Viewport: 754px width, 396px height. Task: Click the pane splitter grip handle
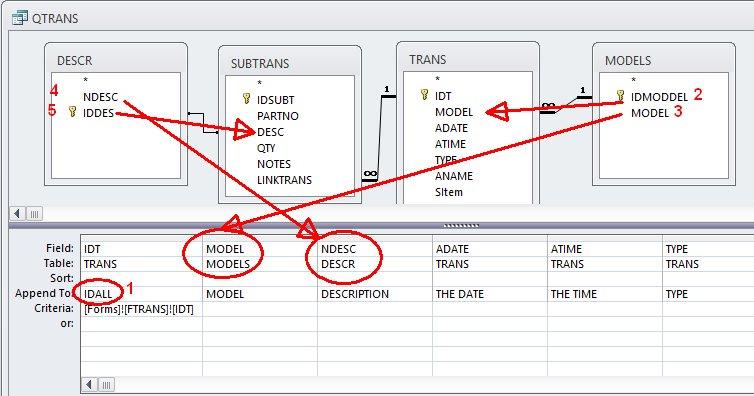(x=461, y=225)
